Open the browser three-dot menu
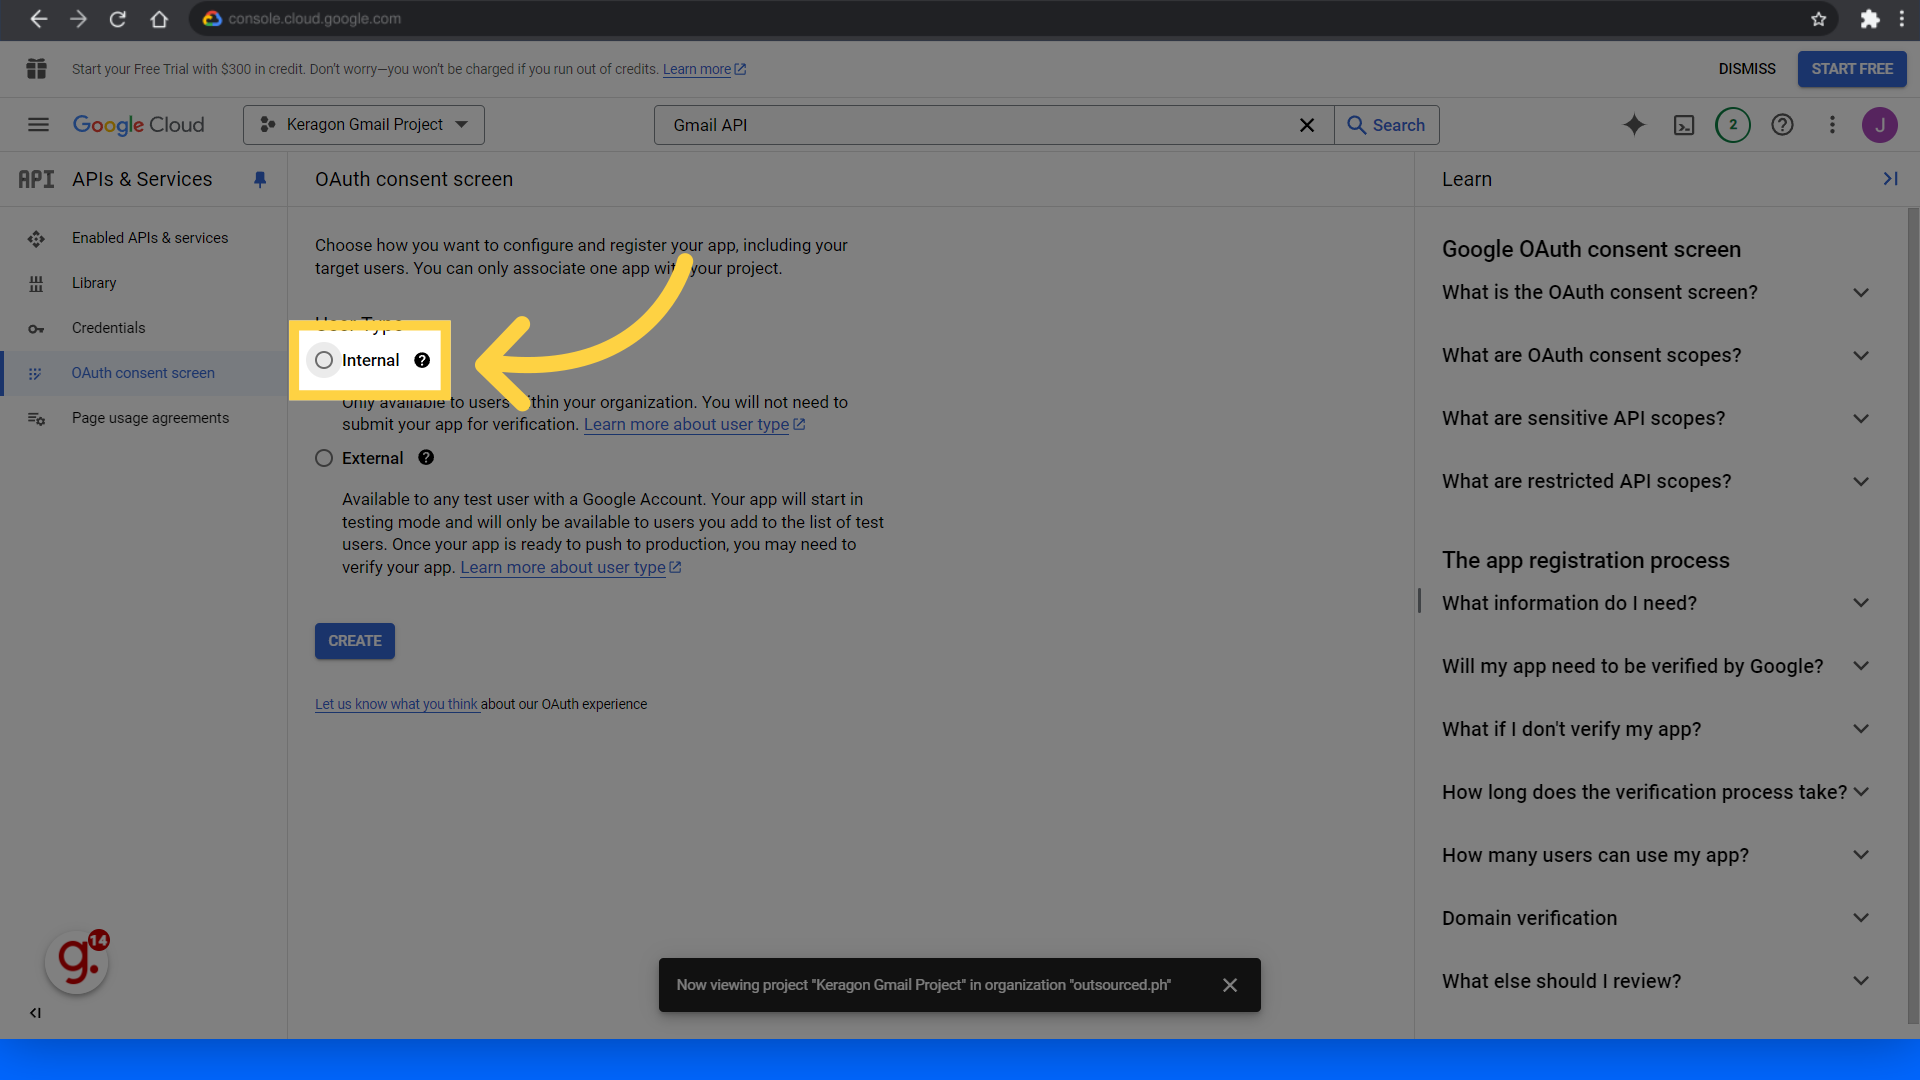The image size is (1920, 1080). pos(1902,19)
